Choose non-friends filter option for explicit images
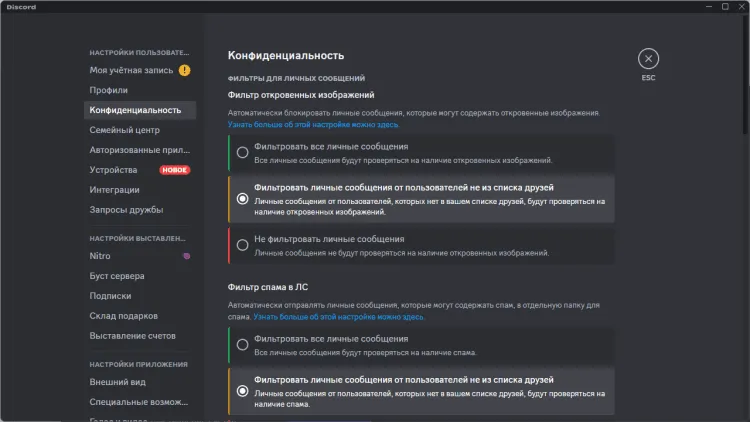 coord(242,199)
